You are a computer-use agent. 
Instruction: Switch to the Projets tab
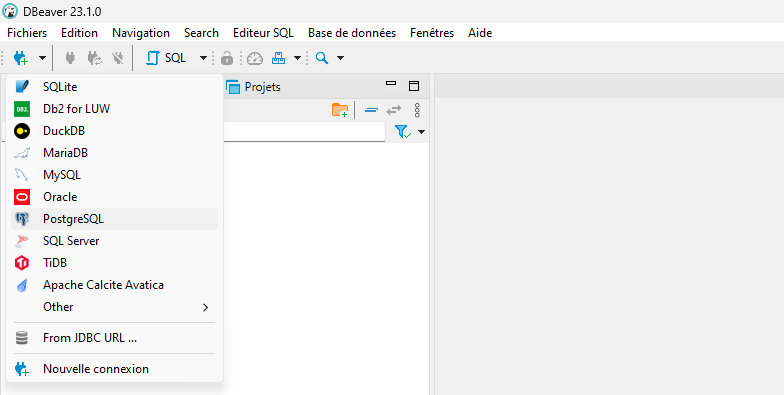point(254,87)
